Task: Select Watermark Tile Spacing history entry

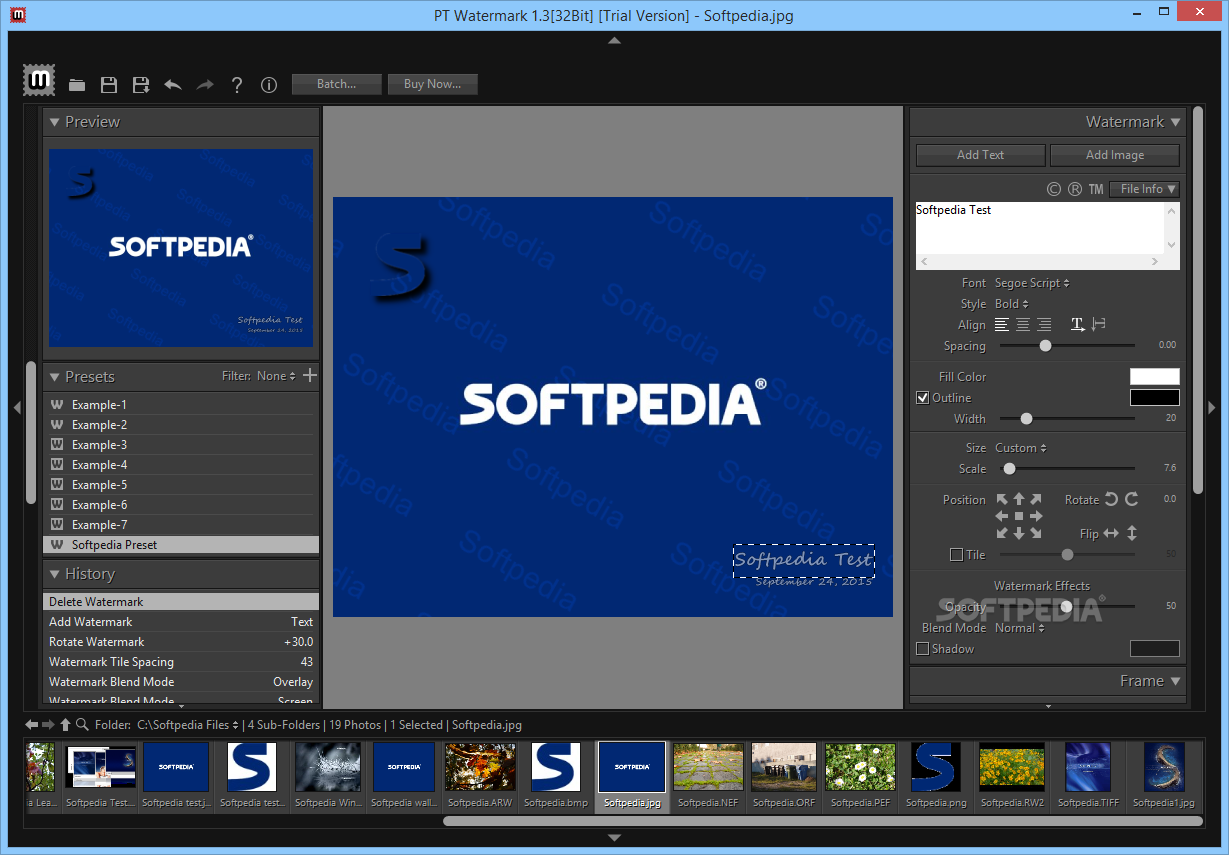Action: tap(181, 662)
